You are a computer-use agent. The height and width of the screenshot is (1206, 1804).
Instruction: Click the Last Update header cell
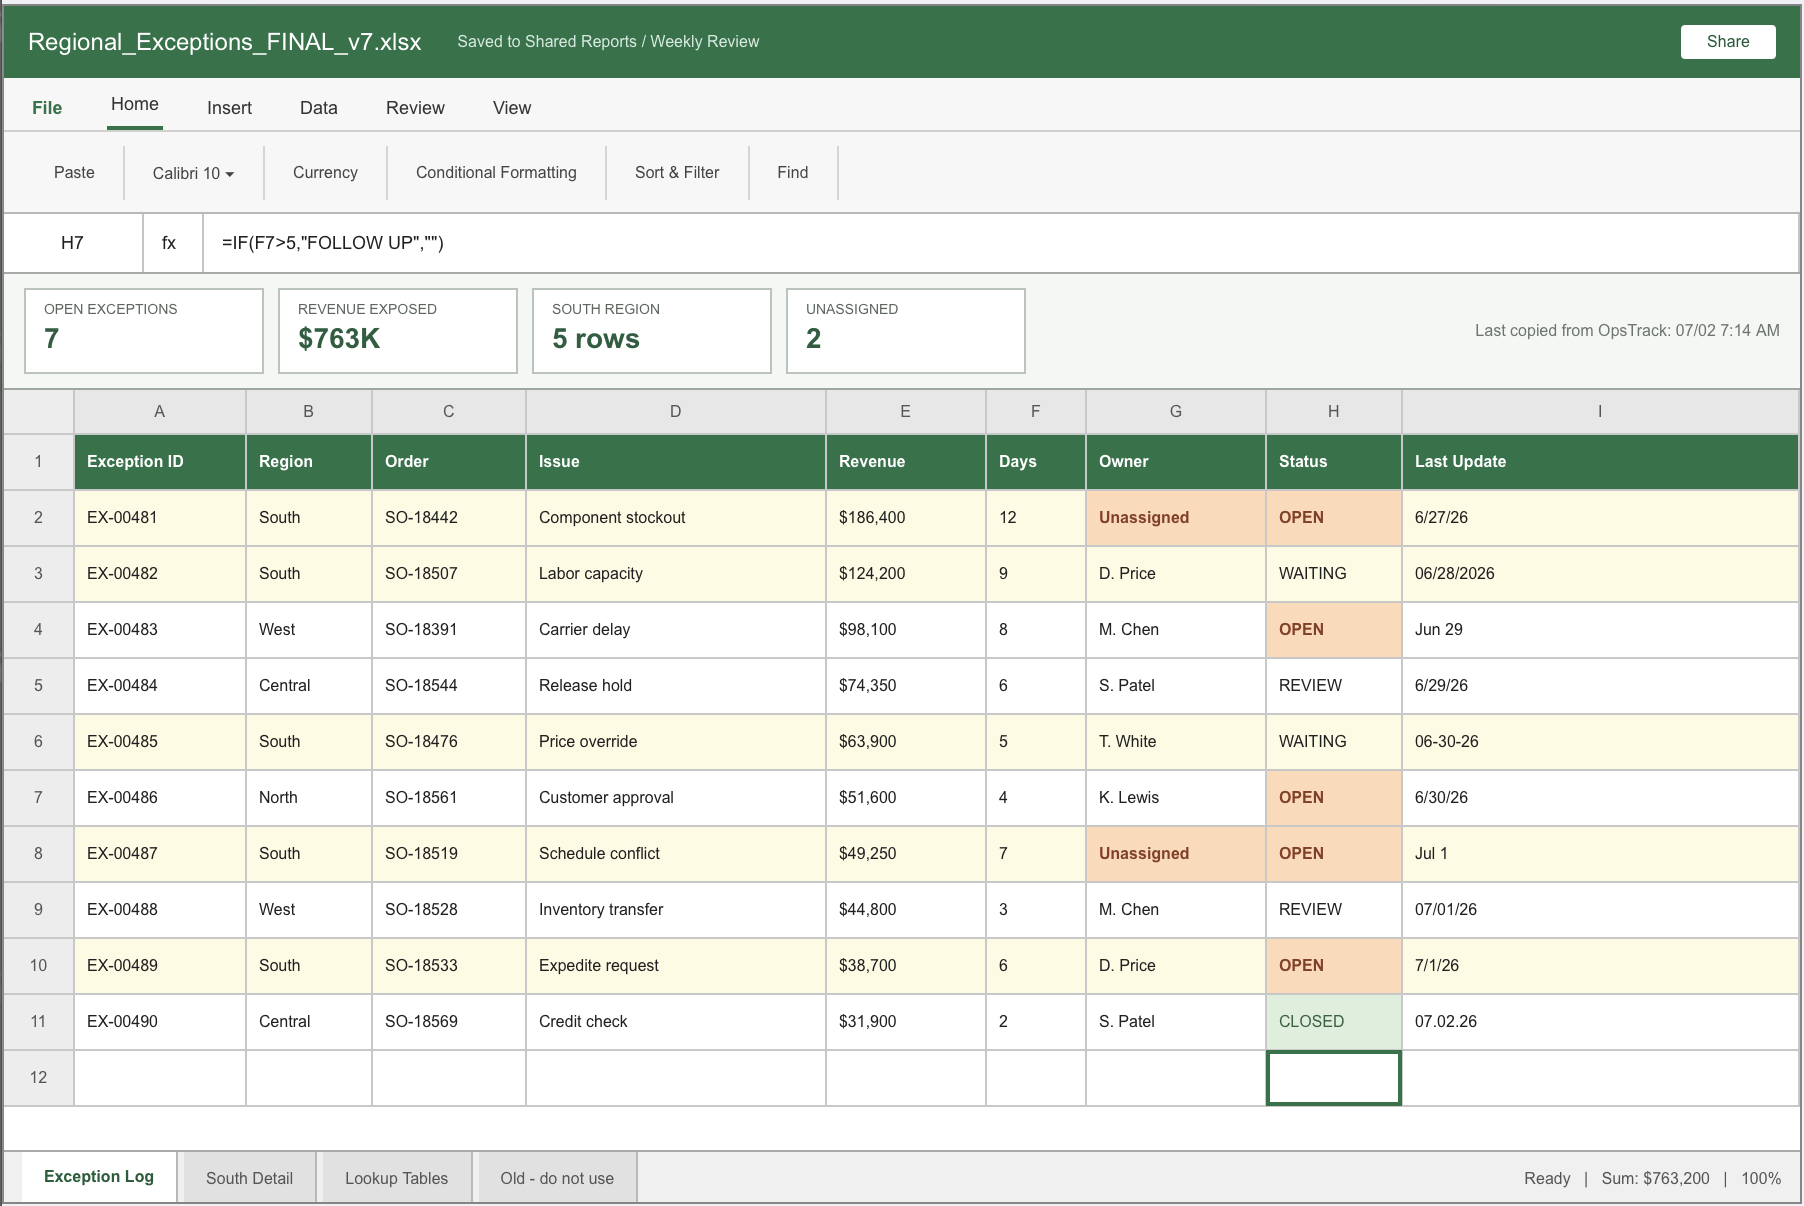click(1600, 461)
